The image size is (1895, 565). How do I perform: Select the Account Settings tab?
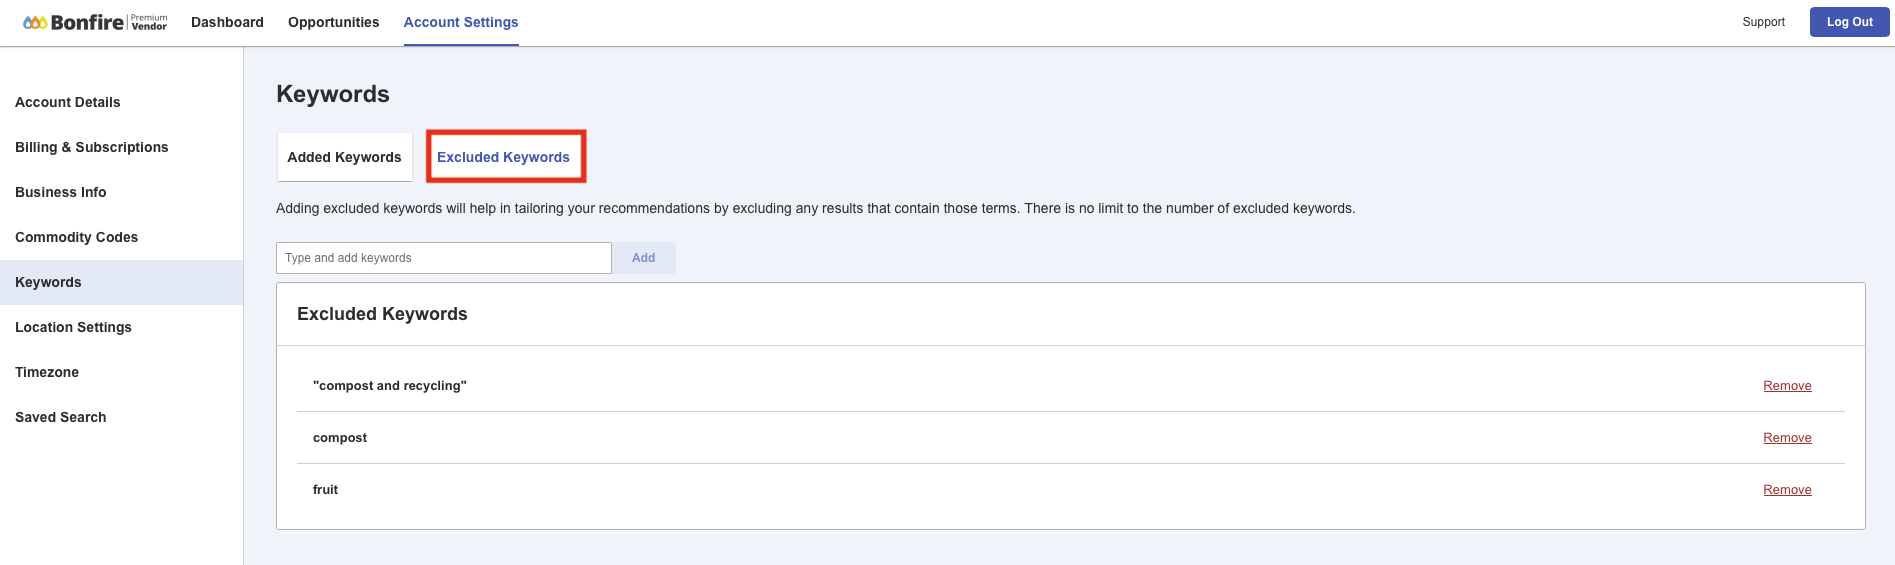[x=461, y=22]
